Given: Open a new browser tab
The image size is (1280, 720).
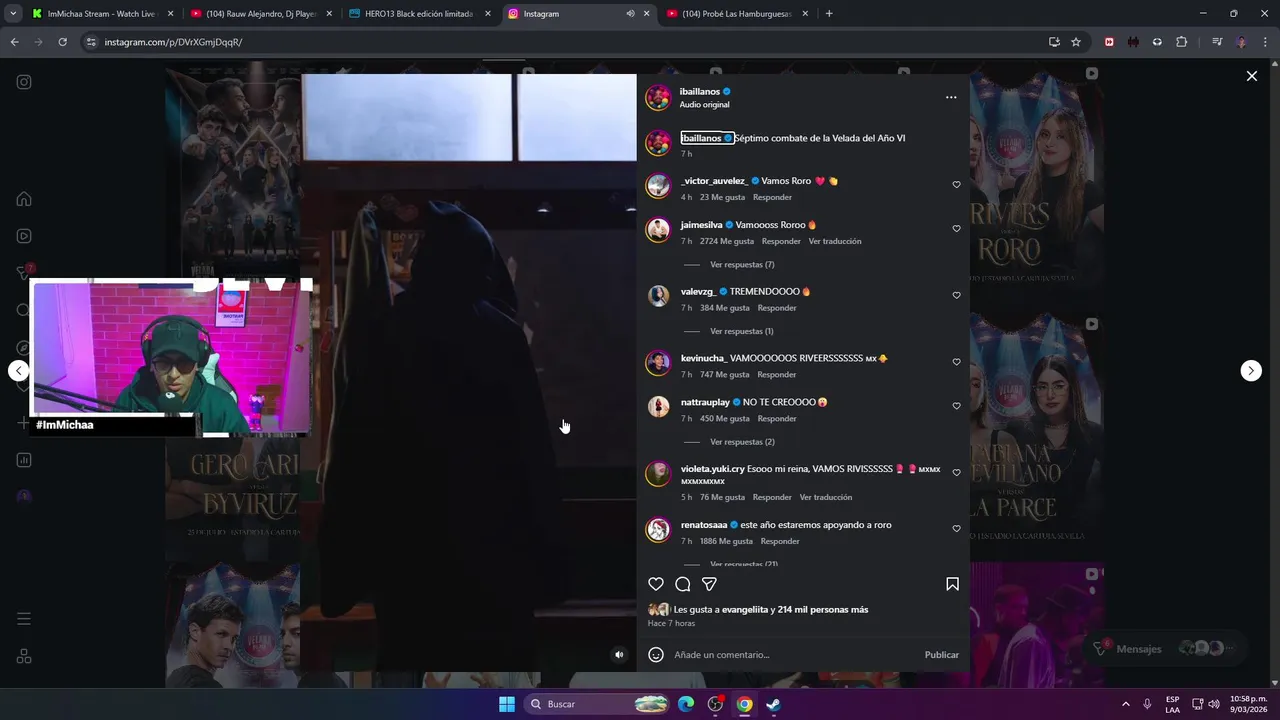Looking at the screenshot, I should click(829, 14).
